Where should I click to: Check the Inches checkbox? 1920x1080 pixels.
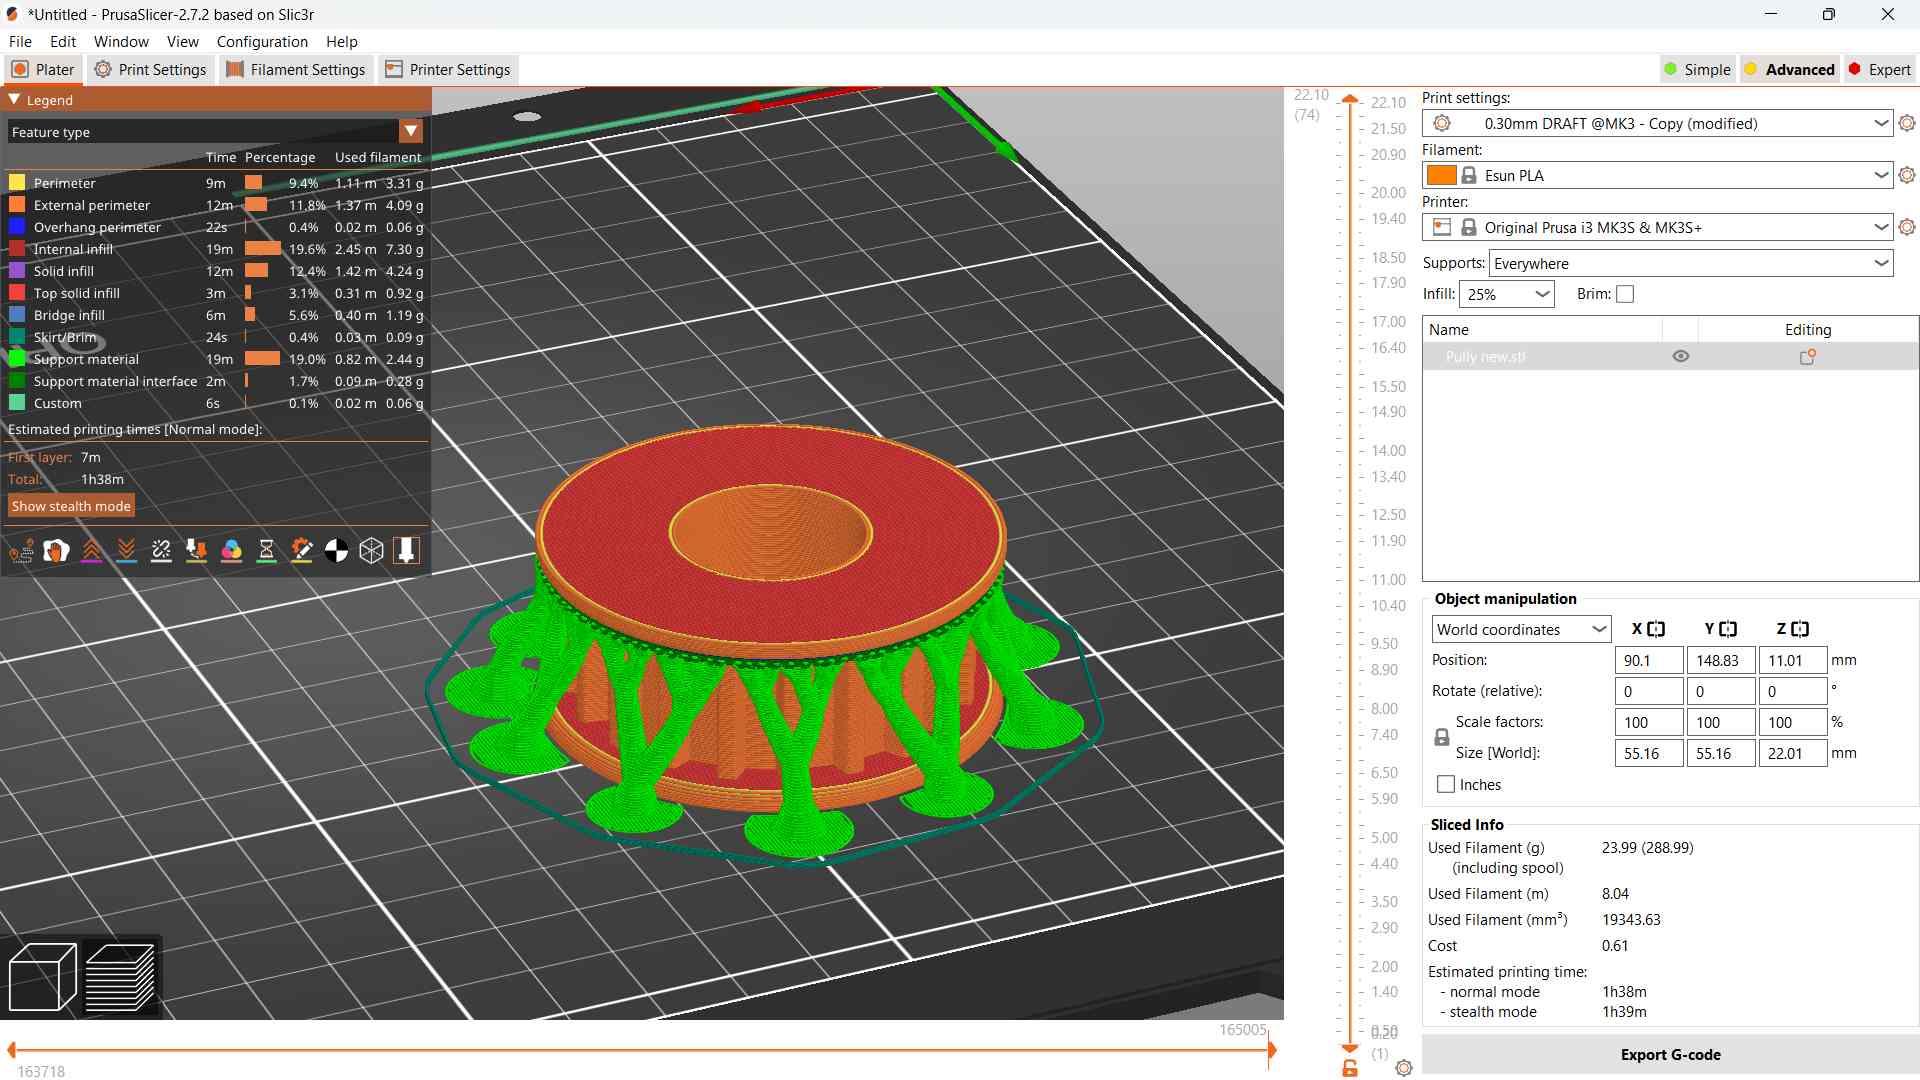pyautogui.click(x=1446, y=785)
